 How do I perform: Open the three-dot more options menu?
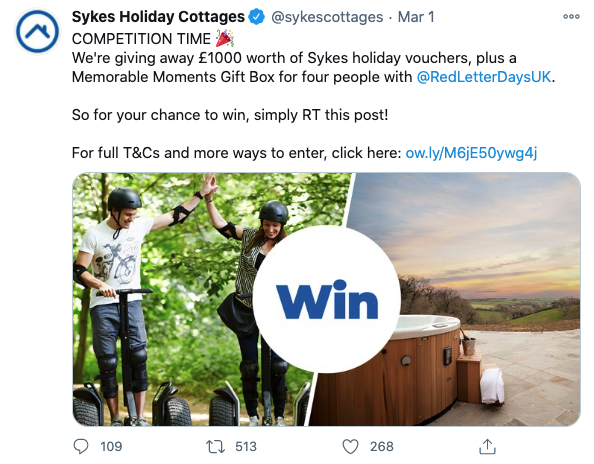571,17
